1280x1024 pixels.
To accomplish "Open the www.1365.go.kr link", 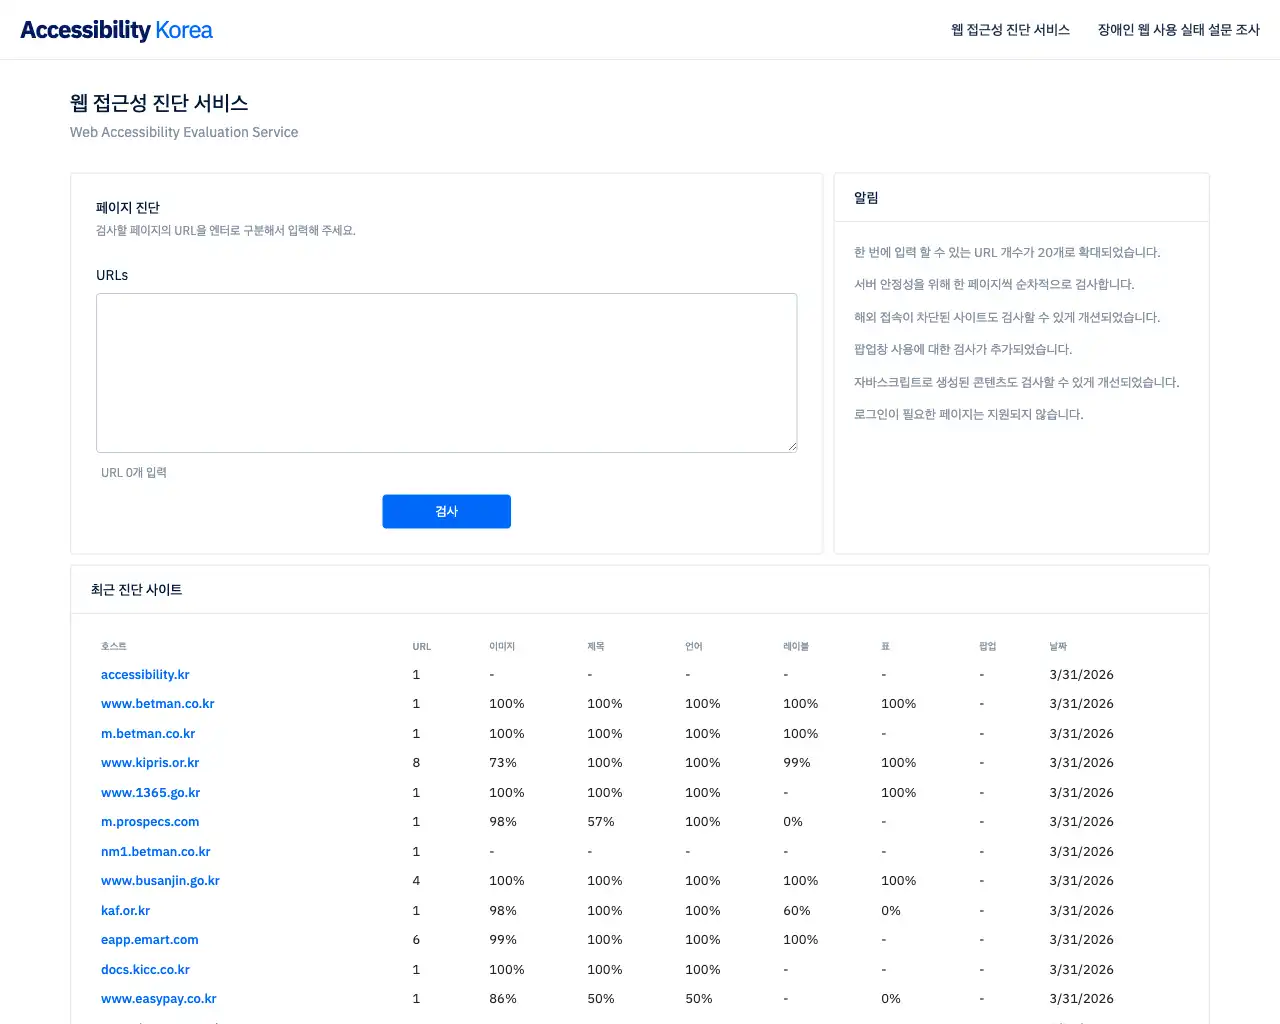I will pyautogui.click(x=150, y=793).
